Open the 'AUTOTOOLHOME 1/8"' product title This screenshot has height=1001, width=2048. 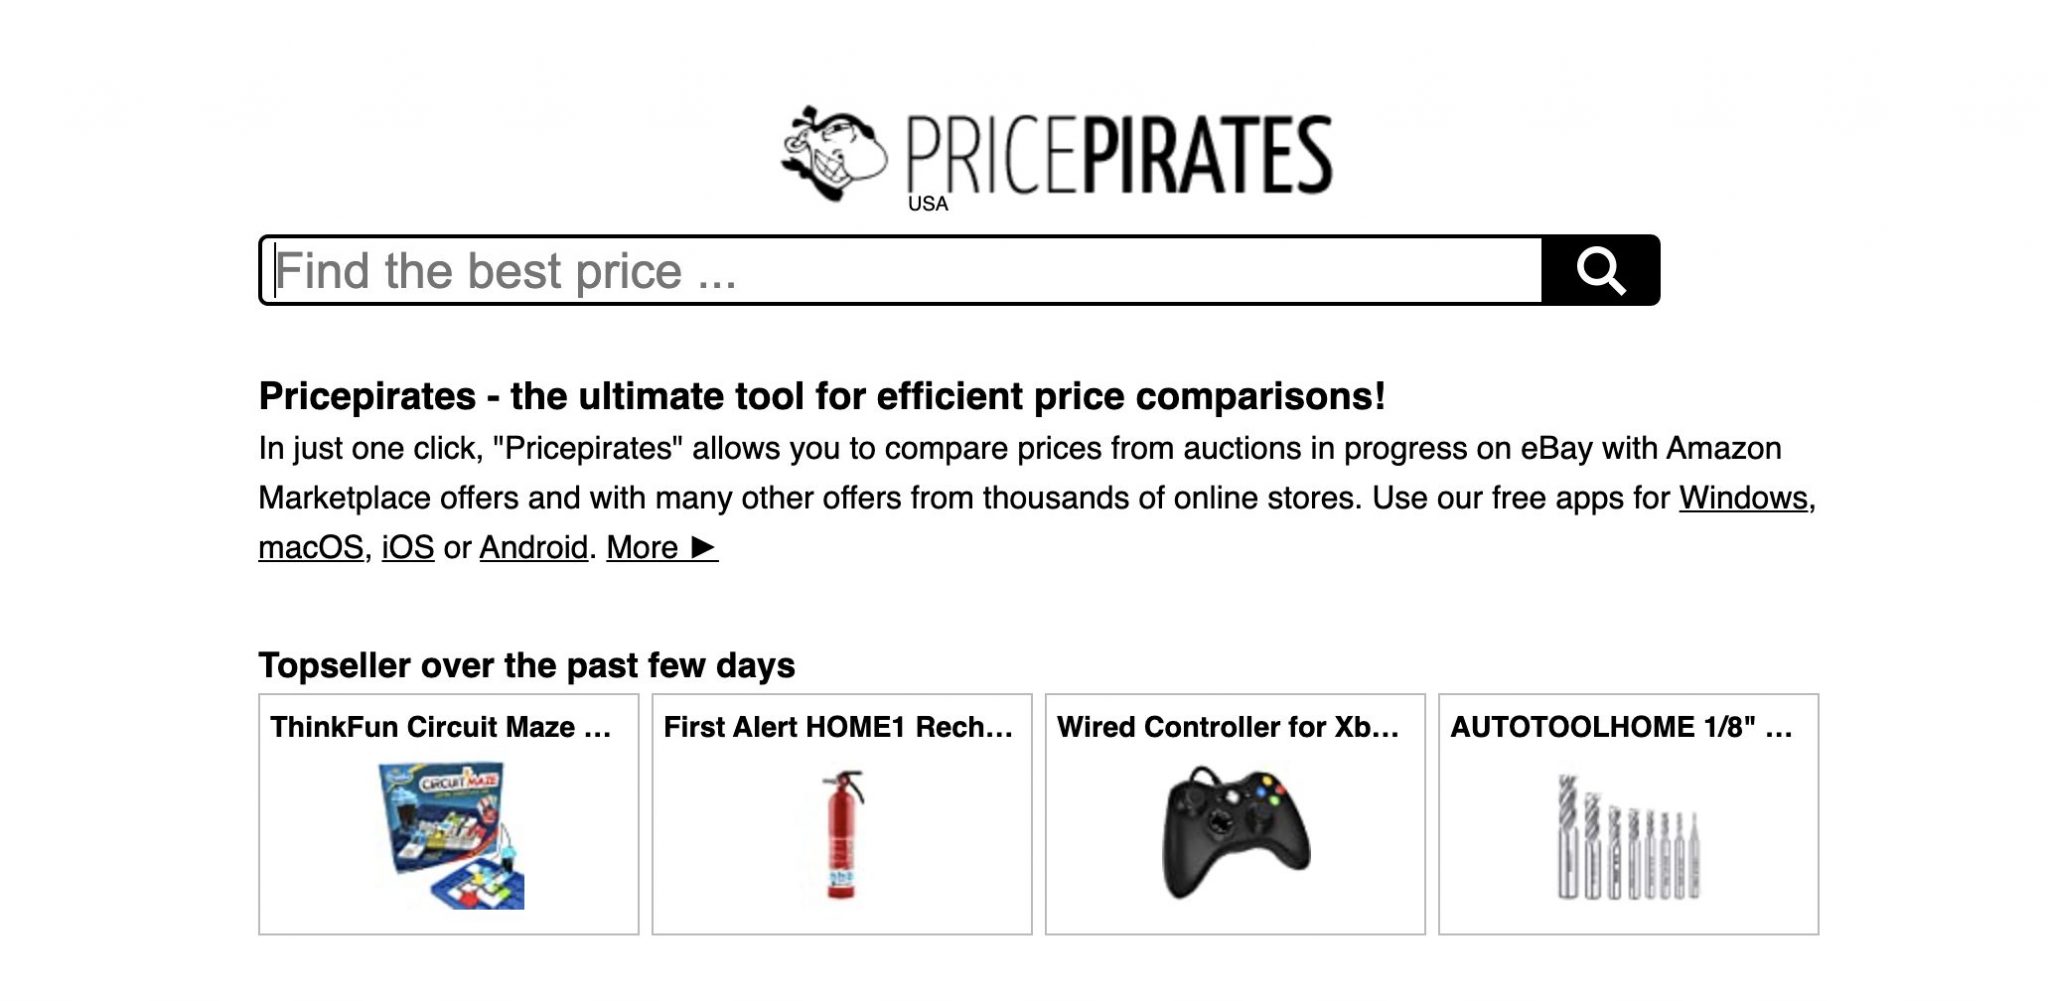[1621, 727]
